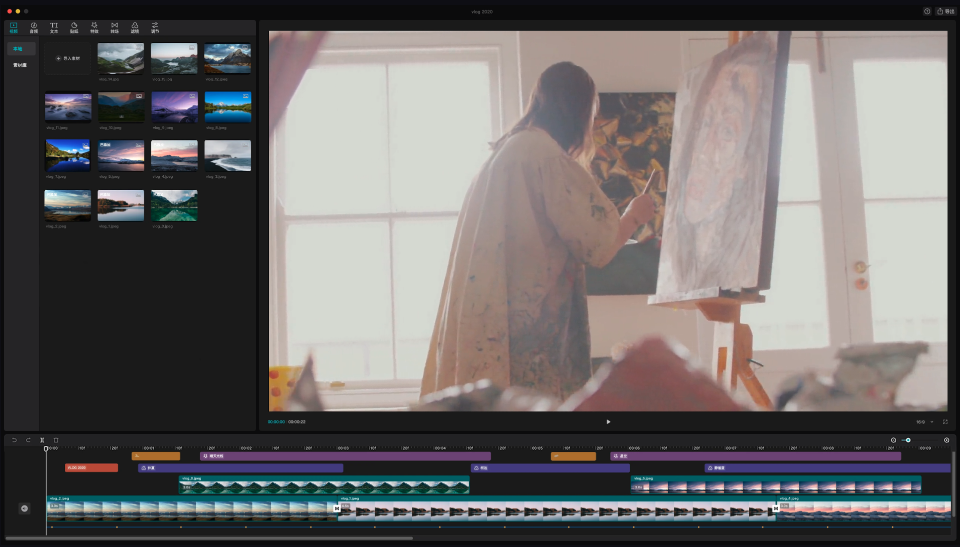Screen dimensions: 960x547
Task: Select the first main track clip vlog_2
Action: click(192, 508)
